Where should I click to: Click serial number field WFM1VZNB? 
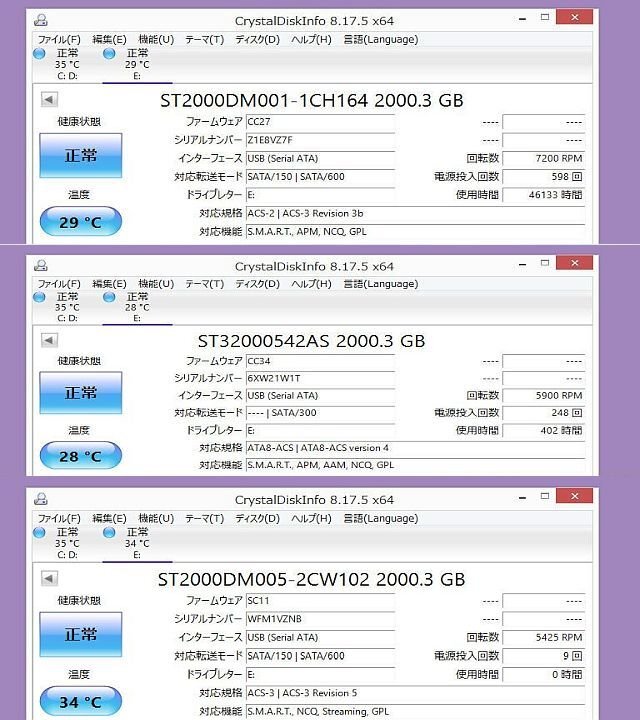[x=320, y=619]
